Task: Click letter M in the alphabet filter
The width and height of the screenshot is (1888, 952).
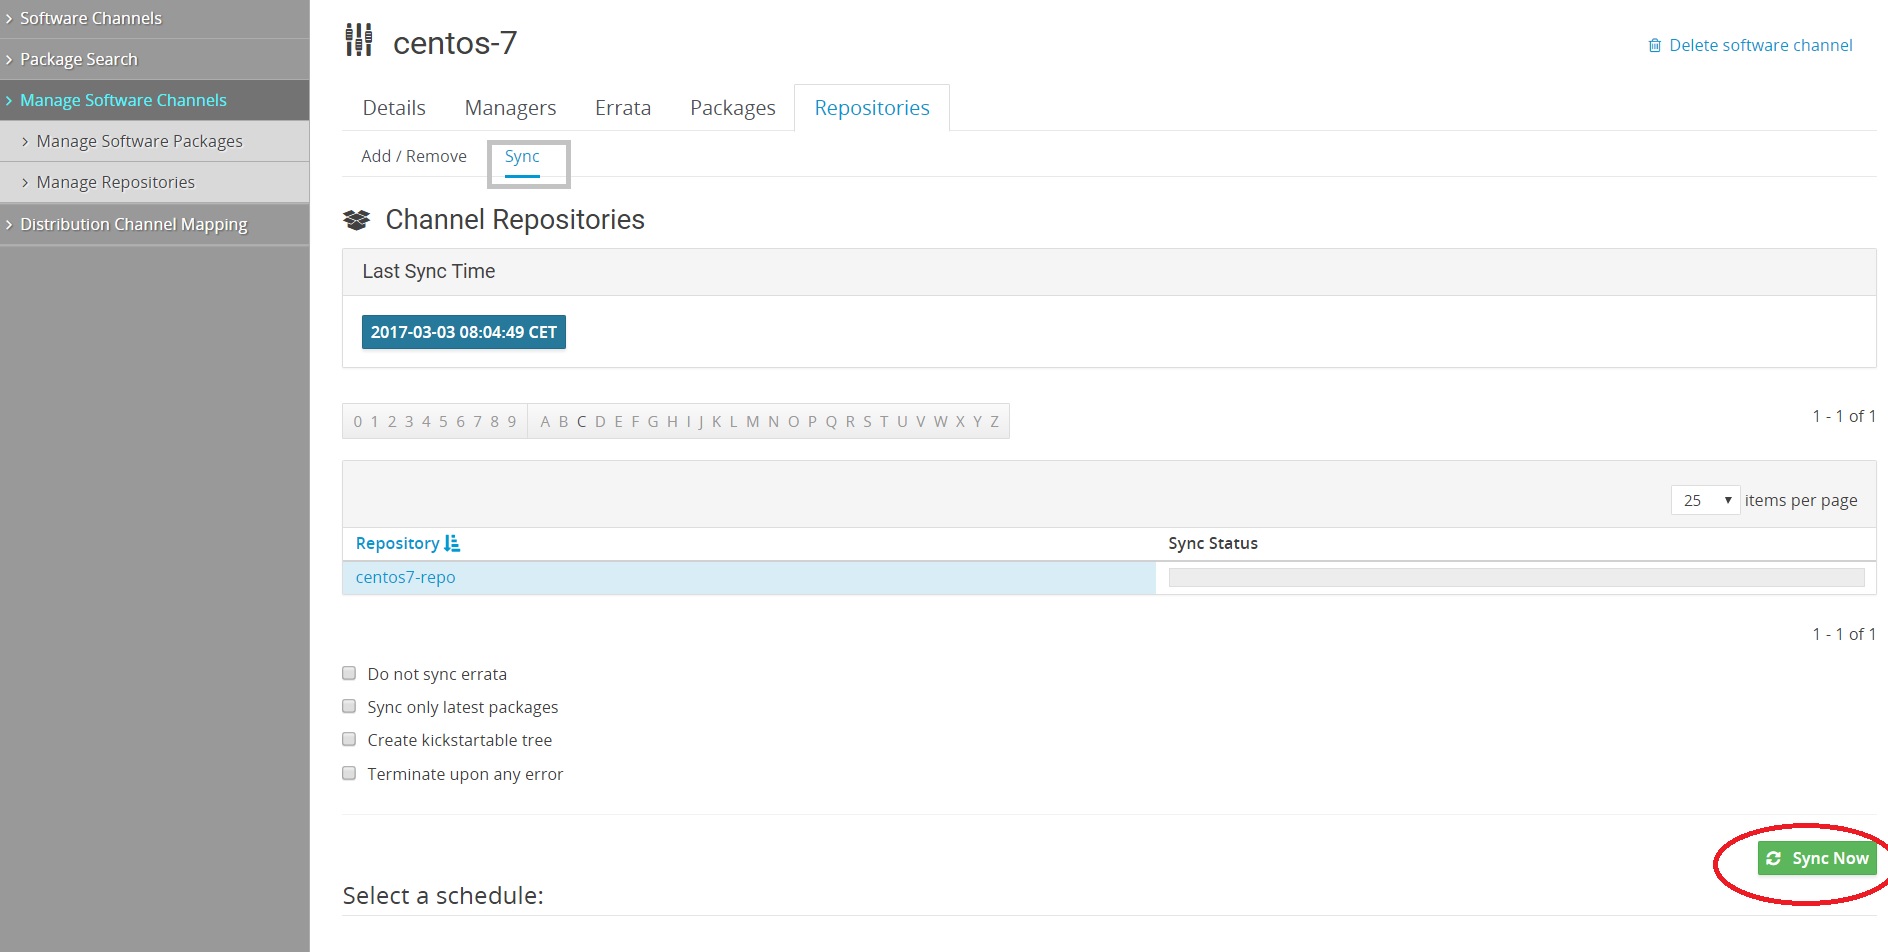Action: (753, 421)
